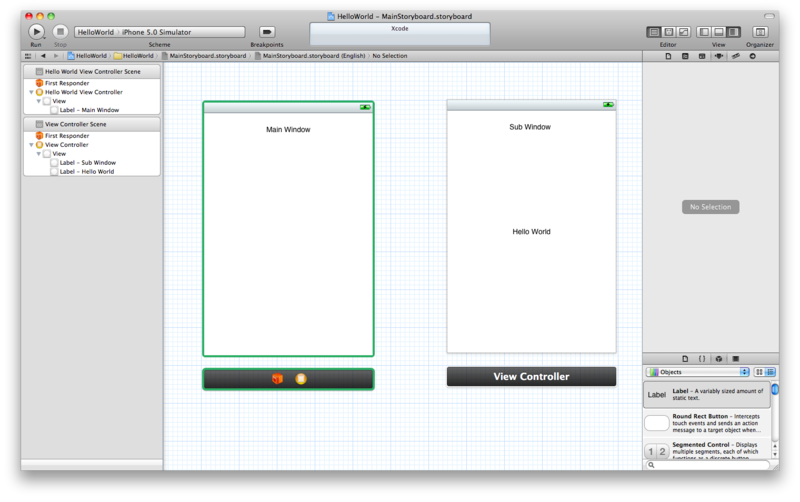Open the Organizer window

click(x=760, y=32)
